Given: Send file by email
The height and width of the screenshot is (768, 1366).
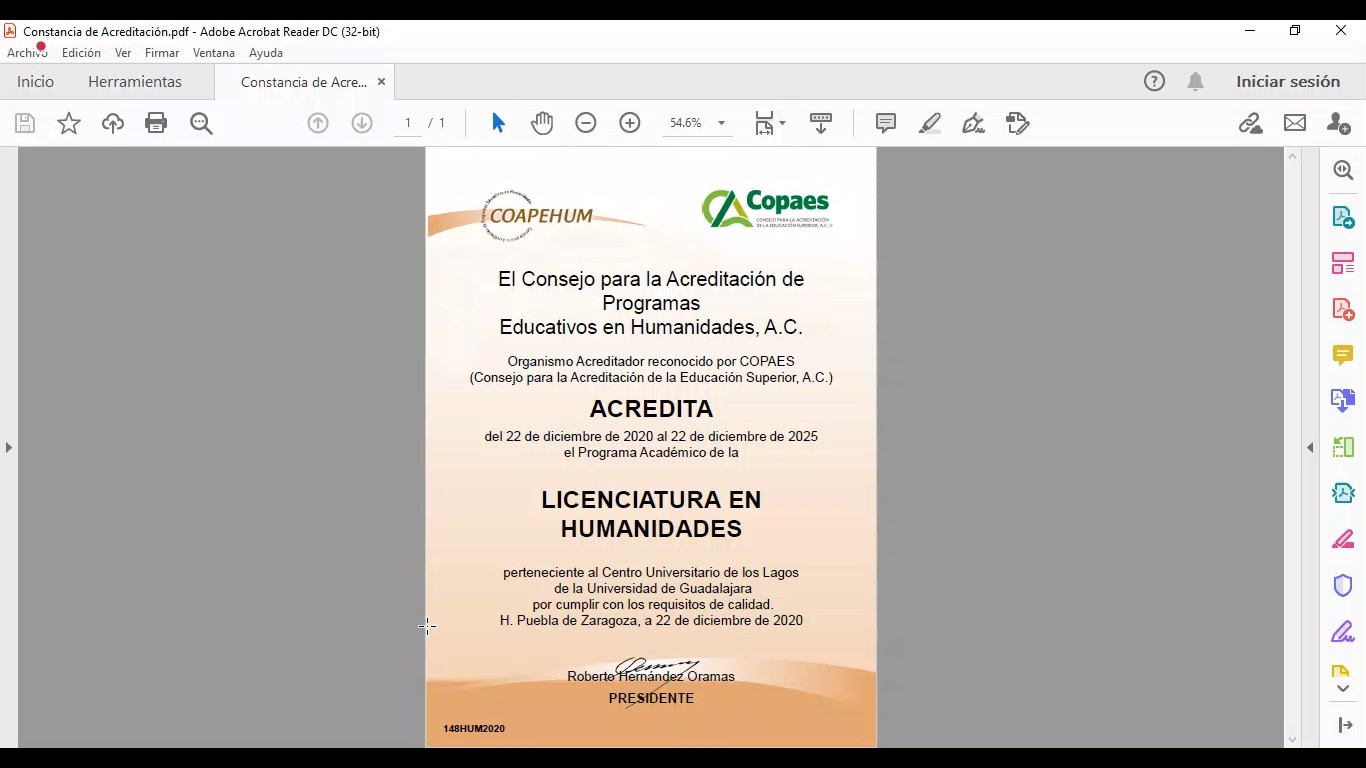Looking at the screenshot, I should (1295, 123).
